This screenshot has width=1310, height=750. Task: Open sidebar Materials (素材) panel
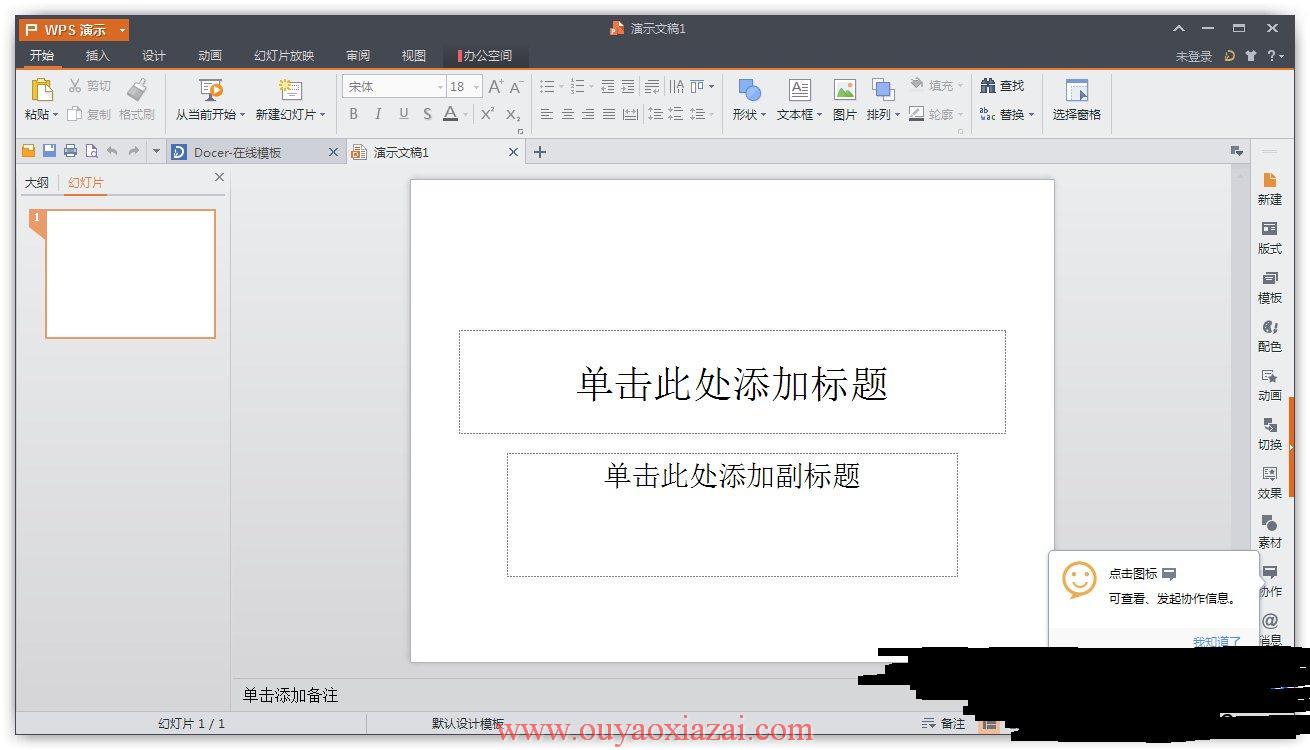(1270, 532)
